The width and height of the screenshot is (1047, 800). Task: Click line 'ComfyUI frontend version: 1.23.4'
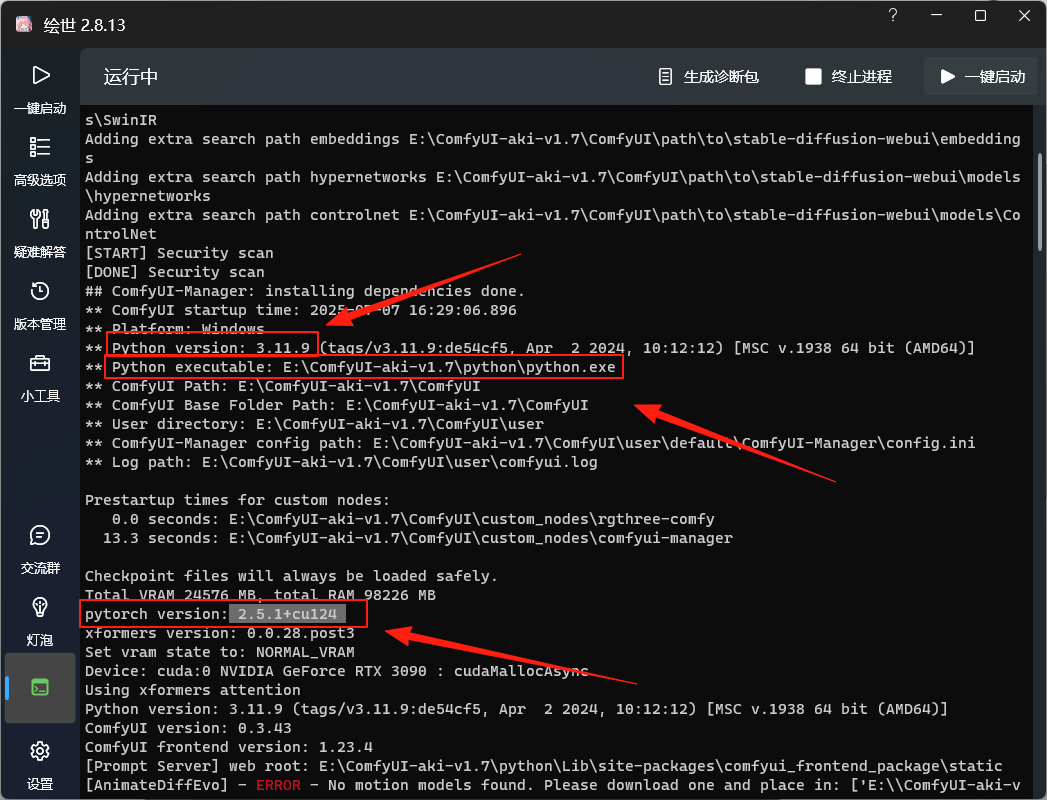click(228, 747)
